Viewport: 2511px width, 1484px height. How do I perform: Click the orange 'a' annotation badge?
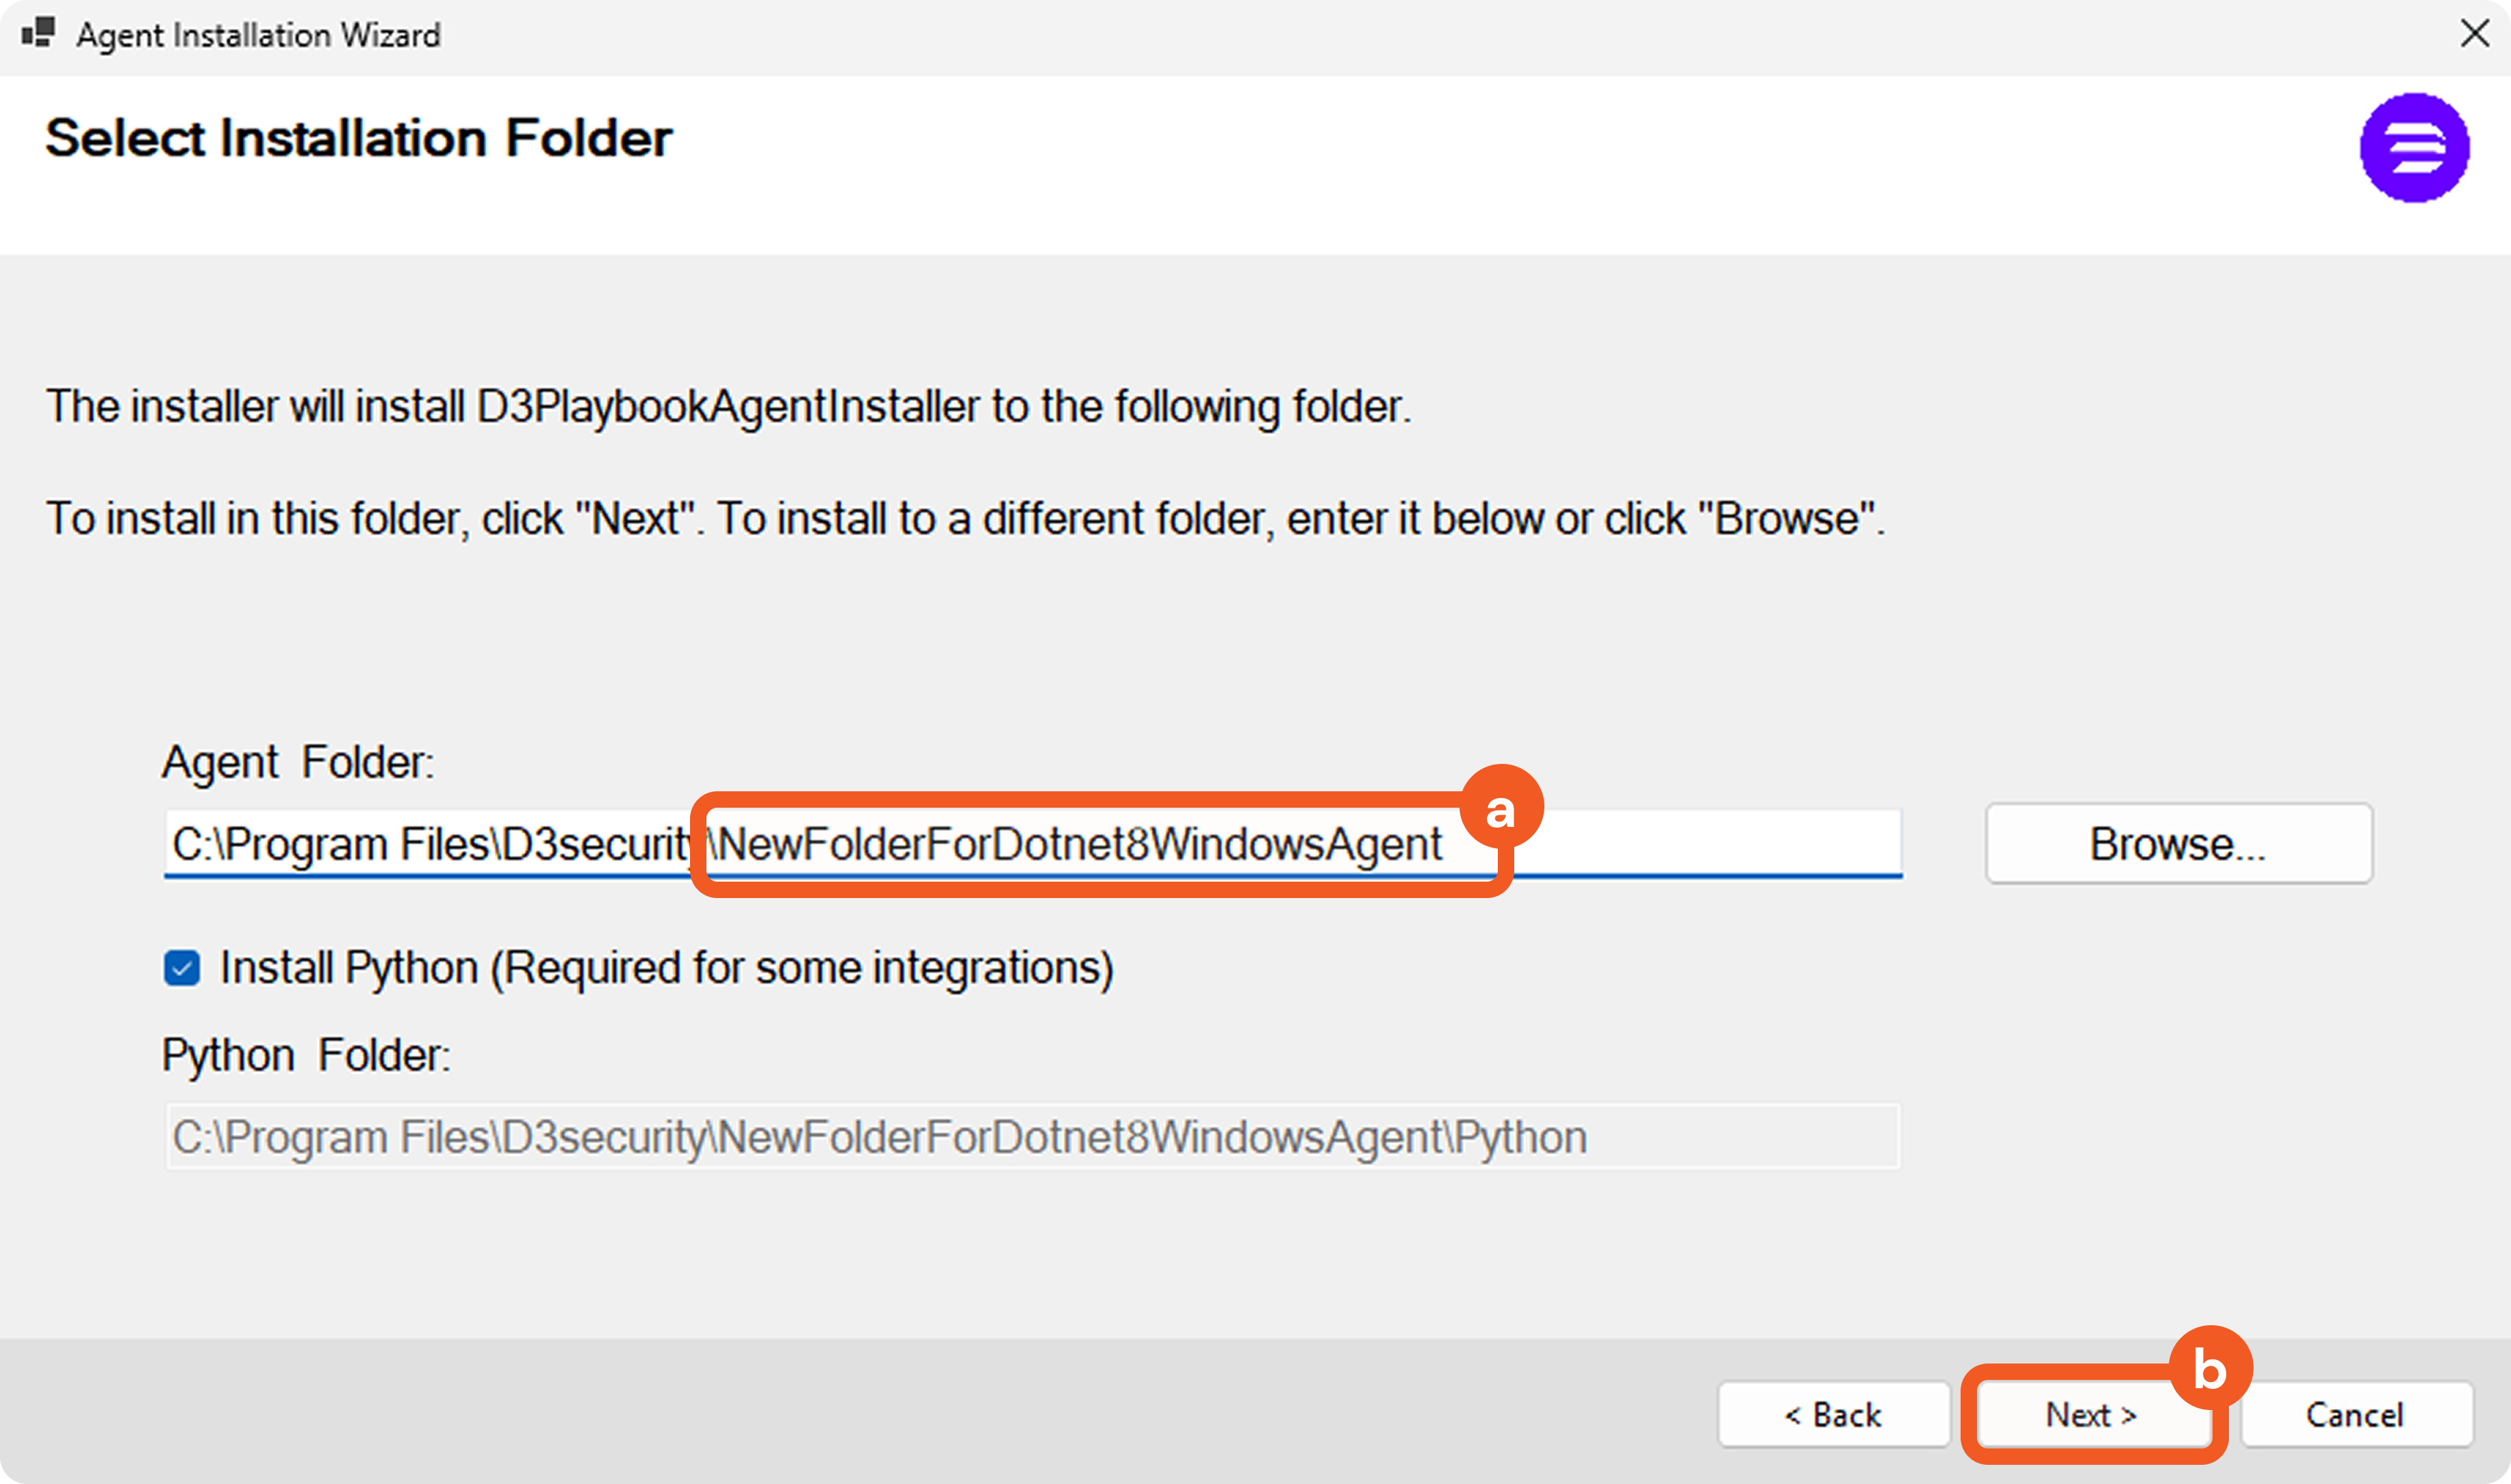(1500, 808)
